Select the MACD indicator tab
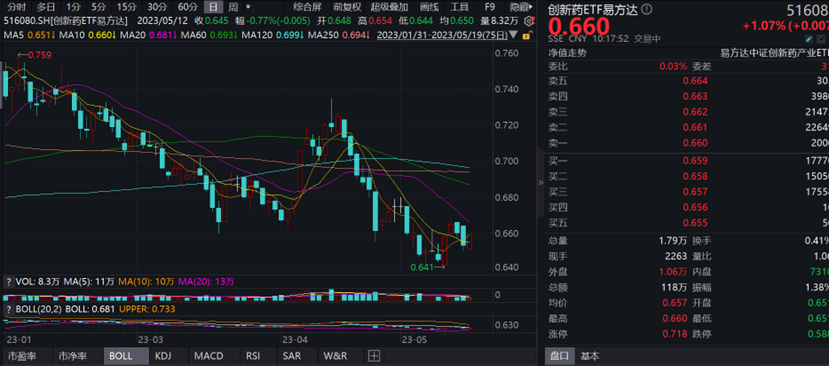The width and height of the screenshot is (829, 366). (208, 356)
